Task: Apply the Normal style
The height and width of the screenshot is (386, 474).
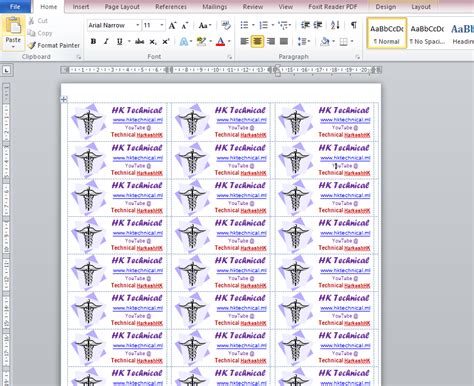Action: coord(387,33)
